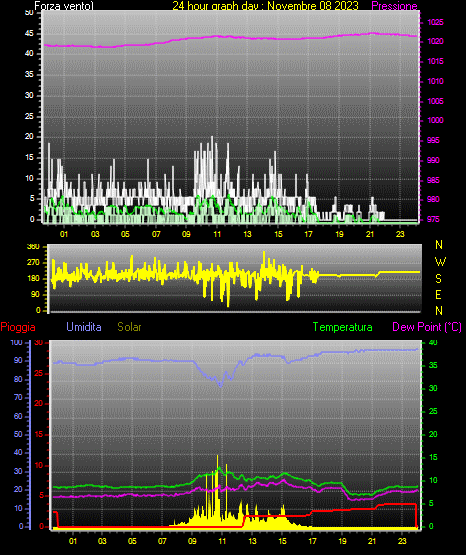466x555 pixels.
Task: Click hour 01 on bottom graph axis
Action: (x=73, y=541)
